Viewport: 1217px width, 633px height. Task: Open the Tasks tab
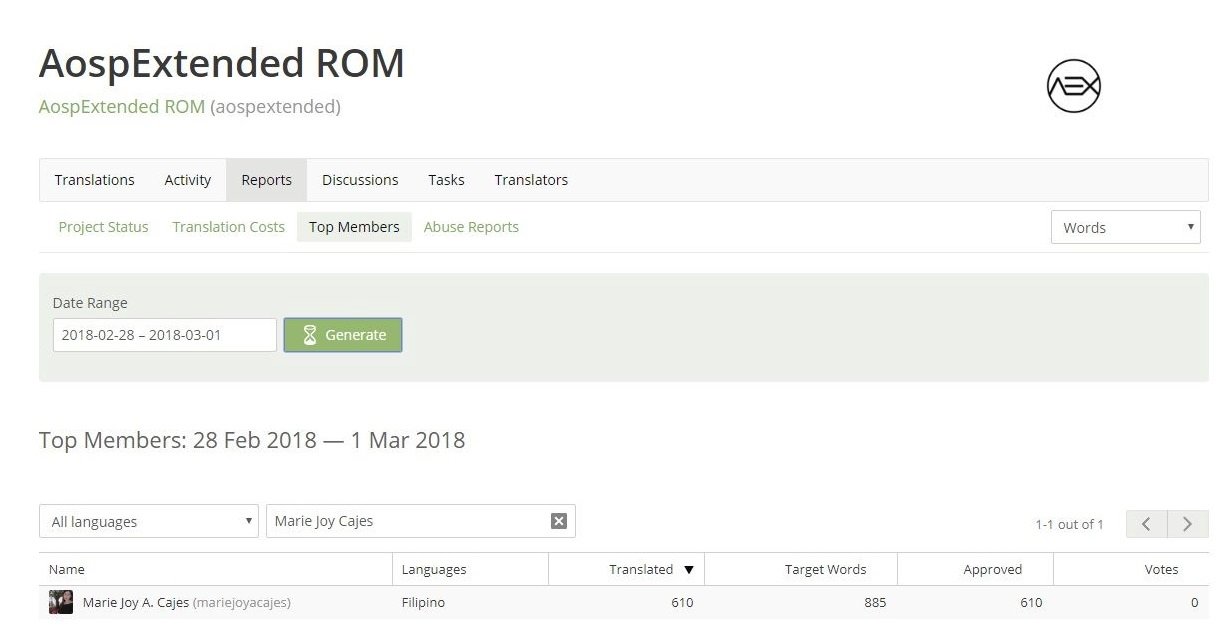pyautogui.click(x=446, y=180)
